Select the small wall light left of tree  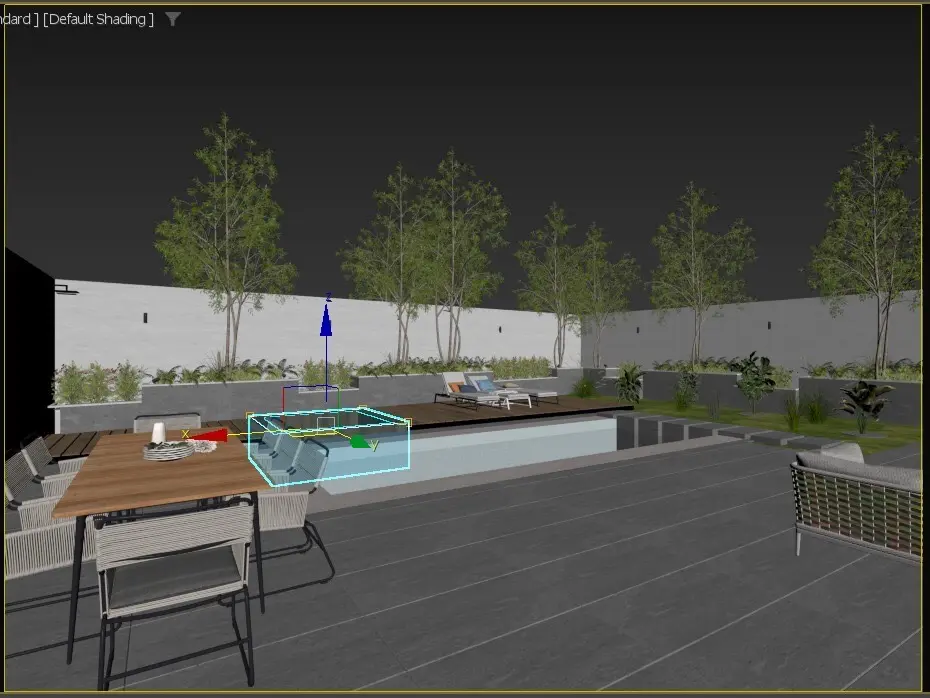[x=145, y=317]
